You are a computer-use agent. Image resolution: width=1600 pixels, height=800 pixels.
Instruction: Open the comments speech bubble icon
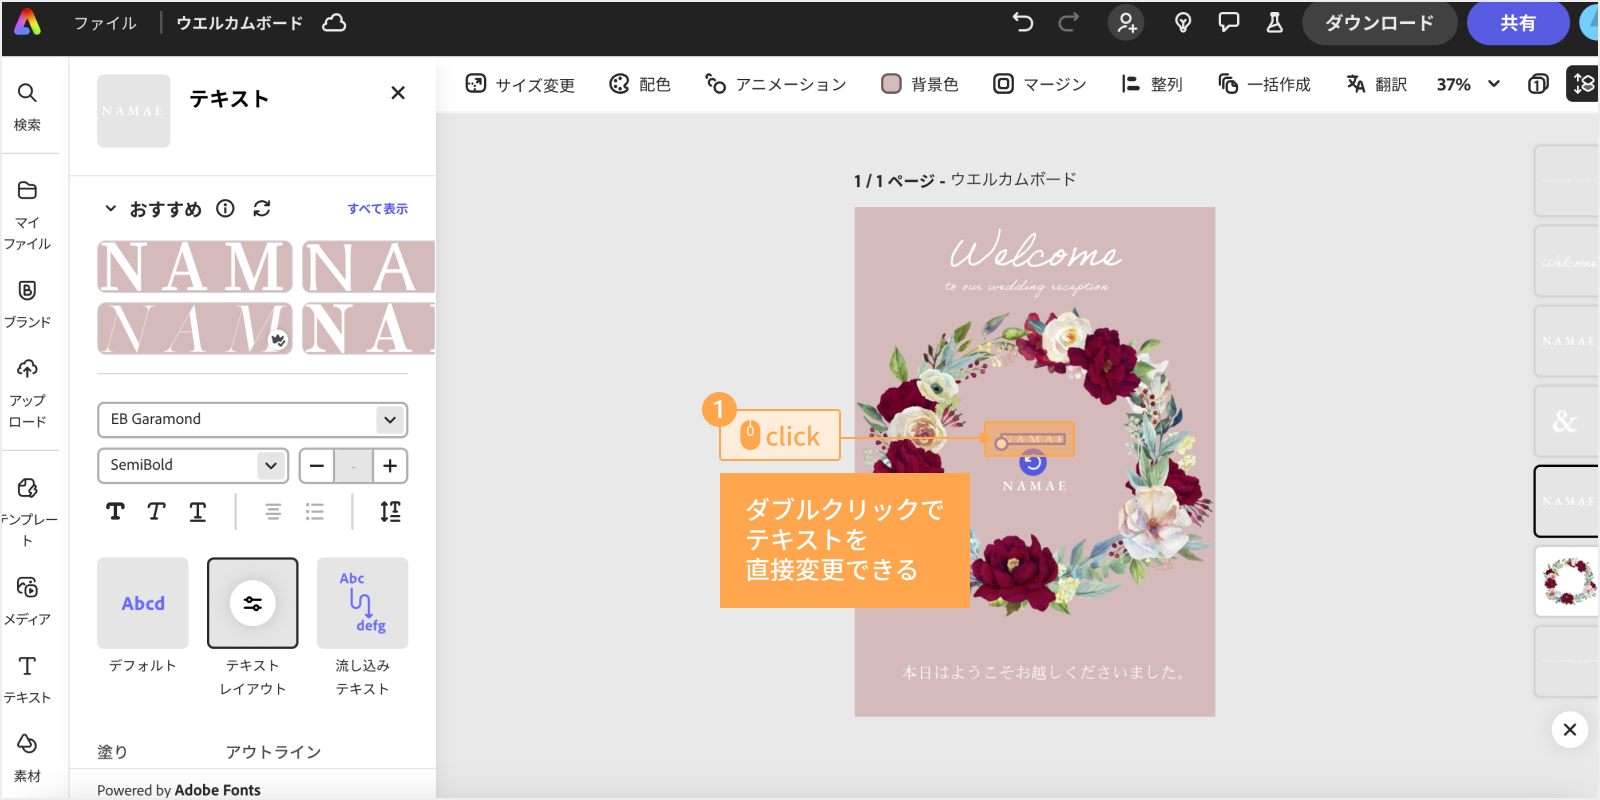1229,23
